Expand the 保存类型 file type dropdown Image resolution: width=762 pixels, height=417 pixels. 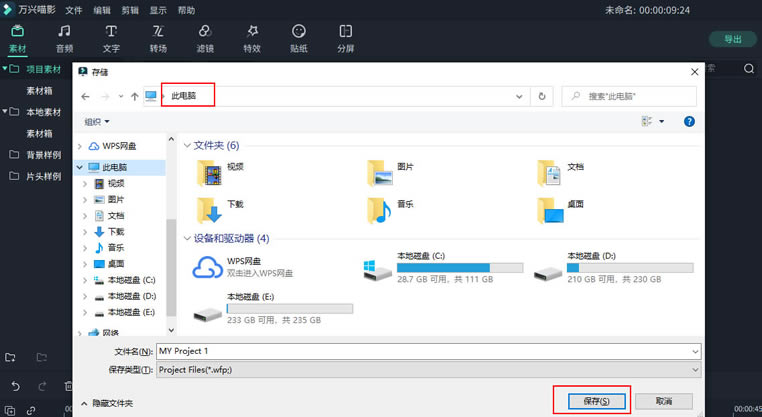(430, 370)
